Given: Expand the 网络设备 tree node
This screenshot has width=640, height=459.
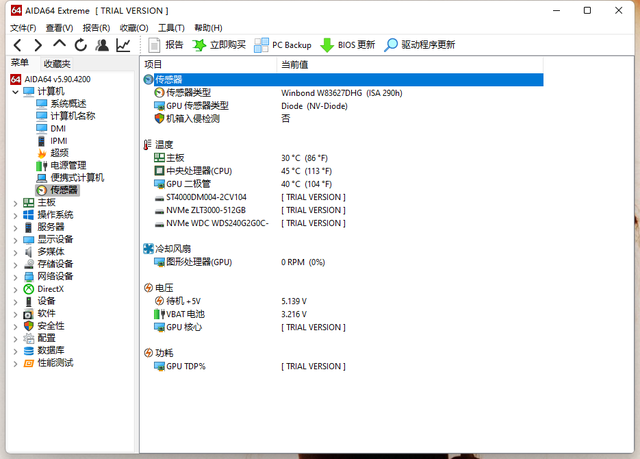Looking at the screenshot, I should coord(15,277).
